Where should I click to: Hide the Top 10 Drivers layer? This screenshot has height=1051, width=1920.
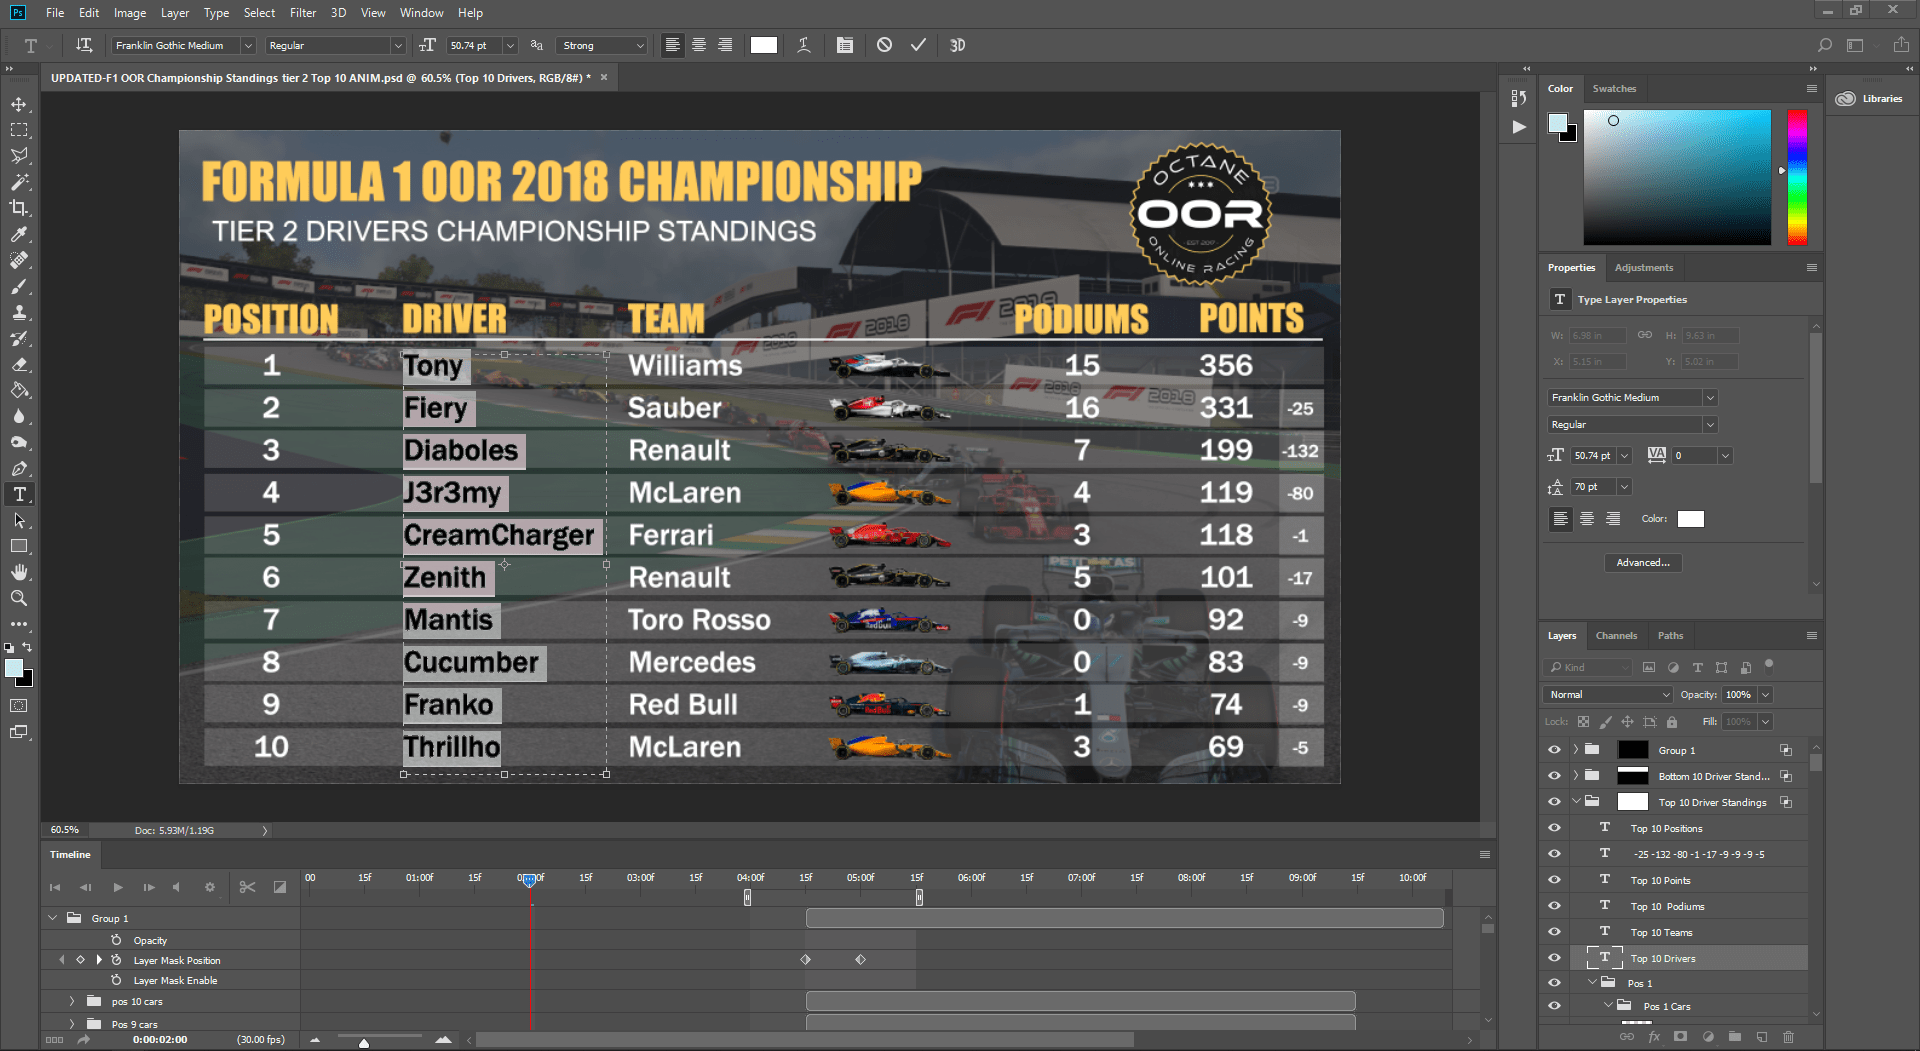[x=1554, y=957]
